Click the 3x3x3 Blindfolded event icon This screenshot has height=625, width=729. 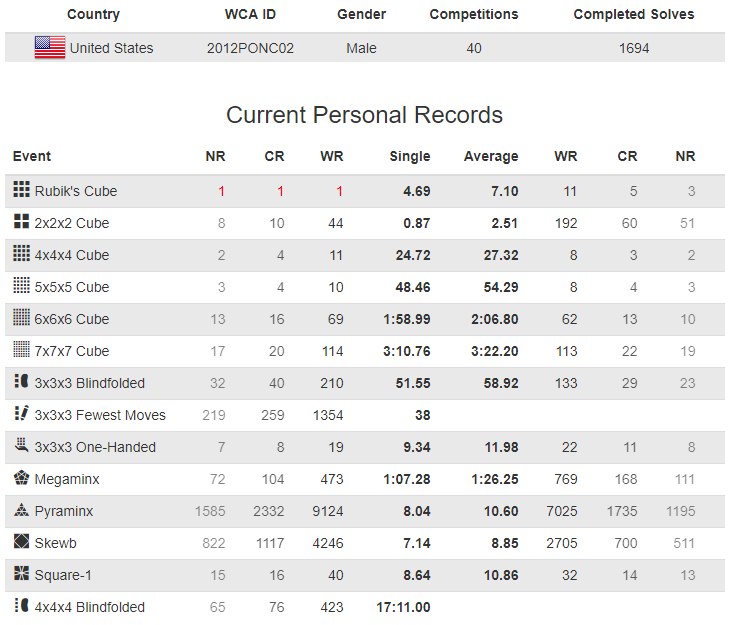pyautogui.click(x=22, y=382)
